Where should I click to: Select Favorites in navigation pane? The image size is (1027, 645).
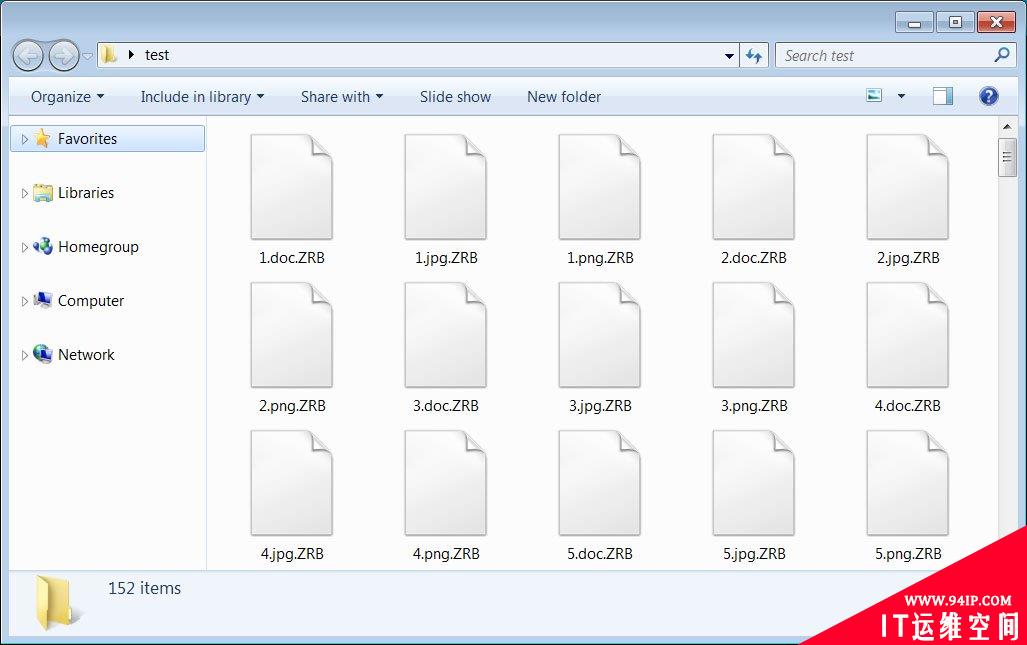tap(107, 139)
